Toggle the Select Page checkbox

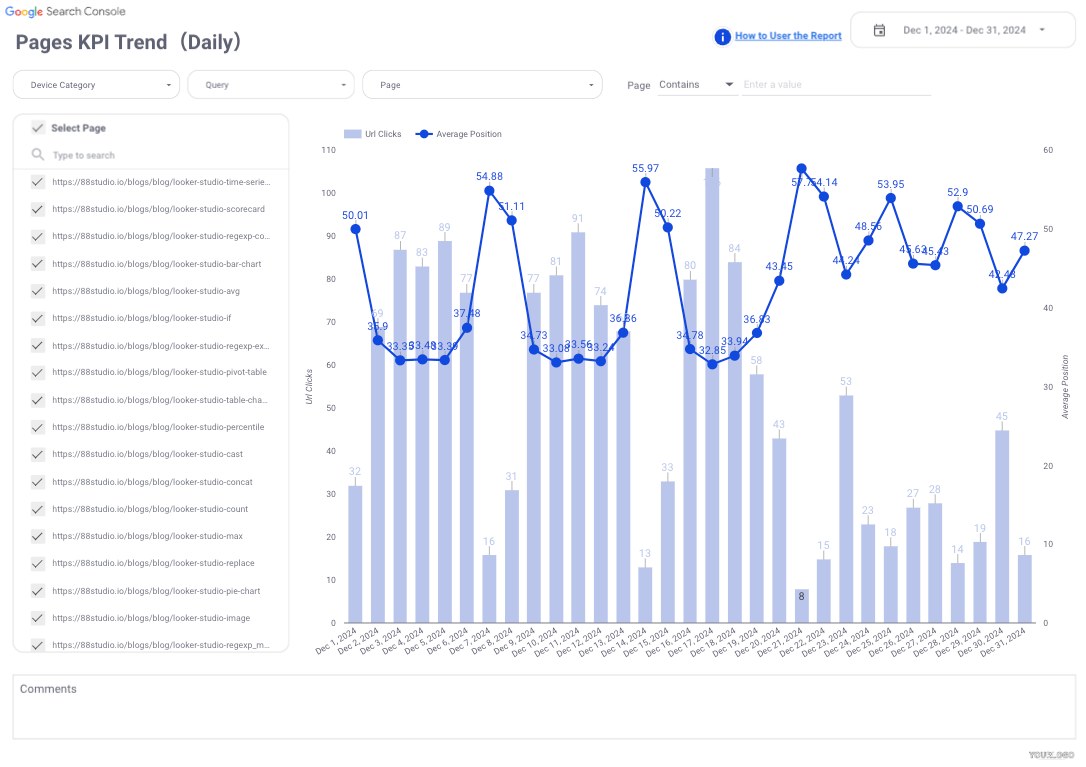[38, 128]
